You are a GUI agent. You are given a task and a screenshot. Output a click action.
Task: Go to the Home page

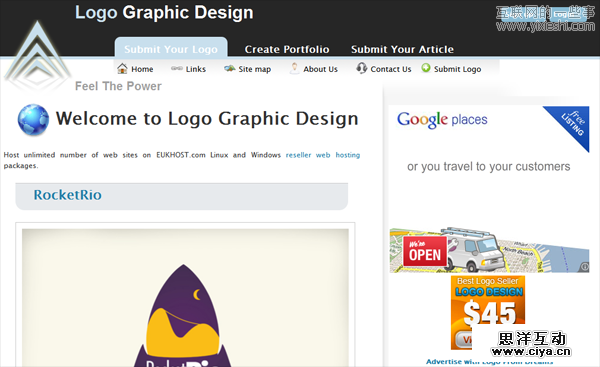[142, 69]
